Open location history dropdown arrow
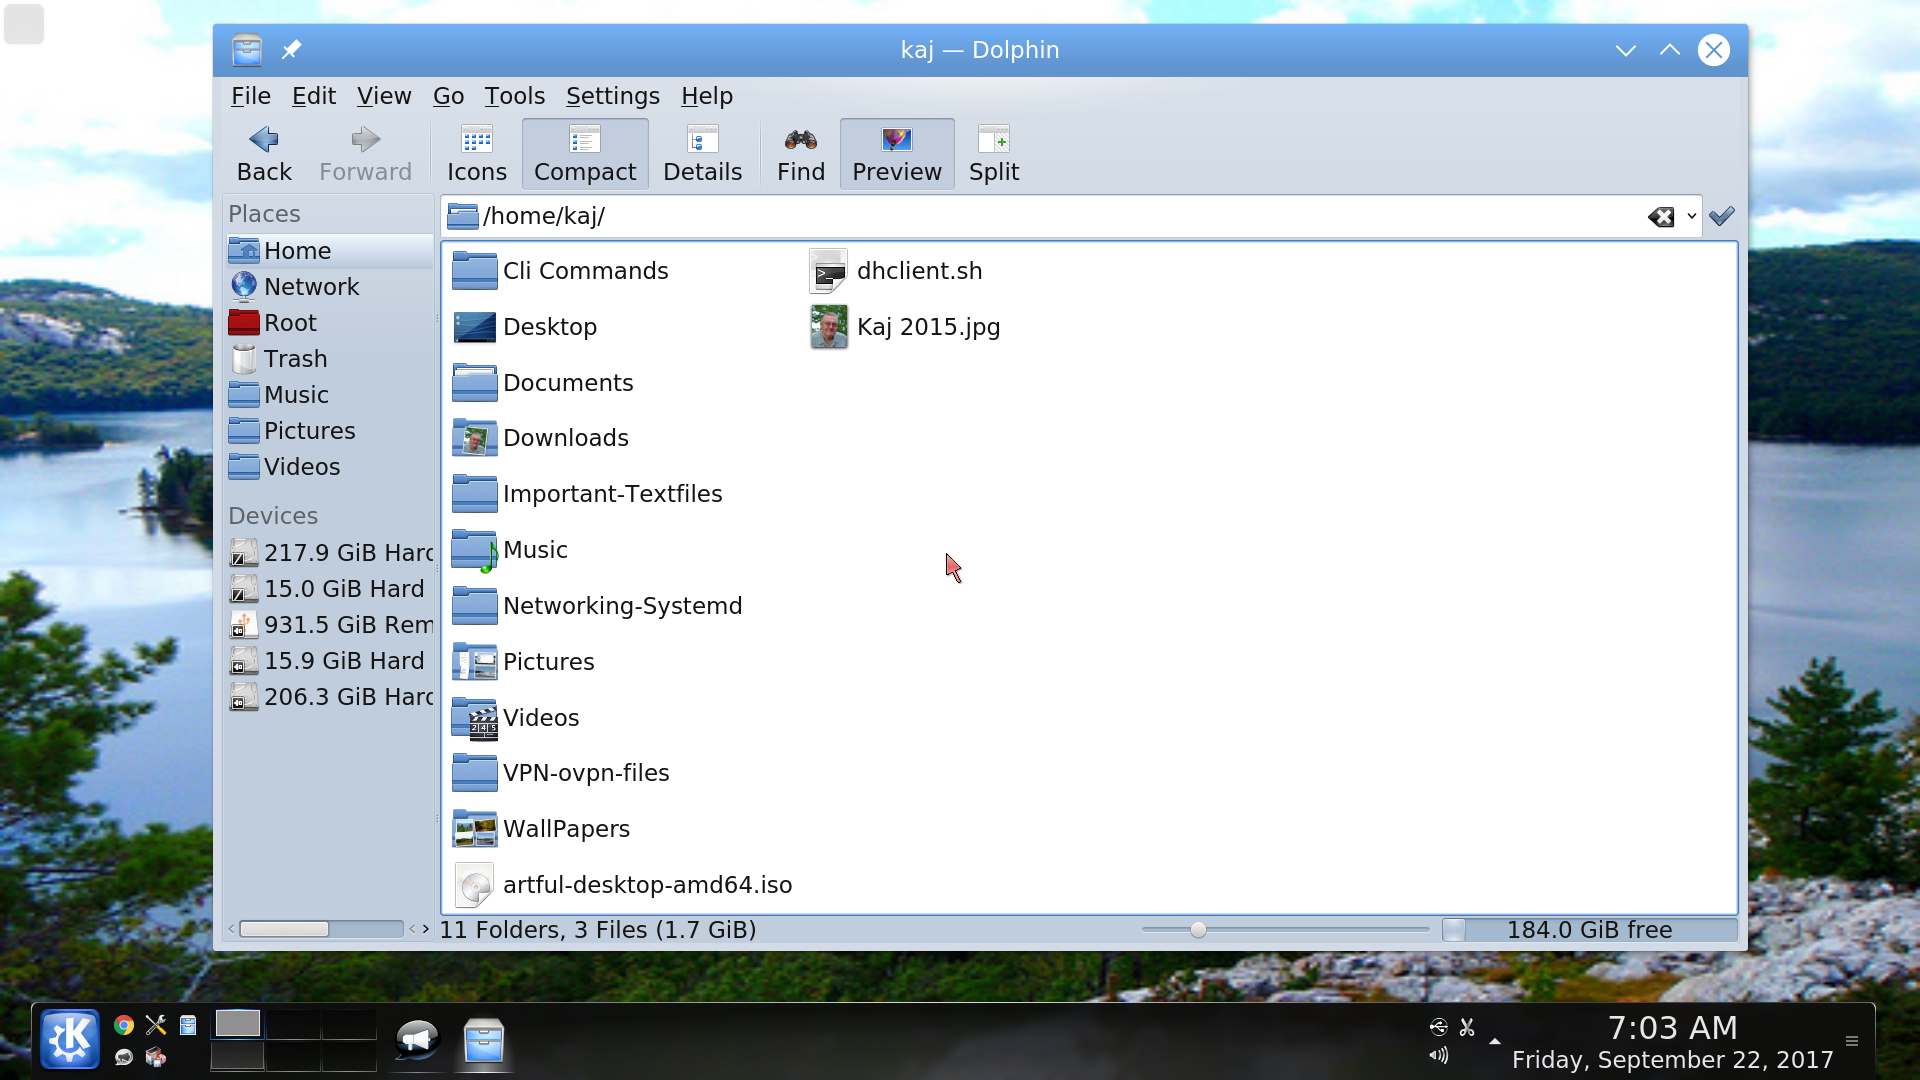The height and width of the screenshot is (1080, 1920). [1691, 216]
